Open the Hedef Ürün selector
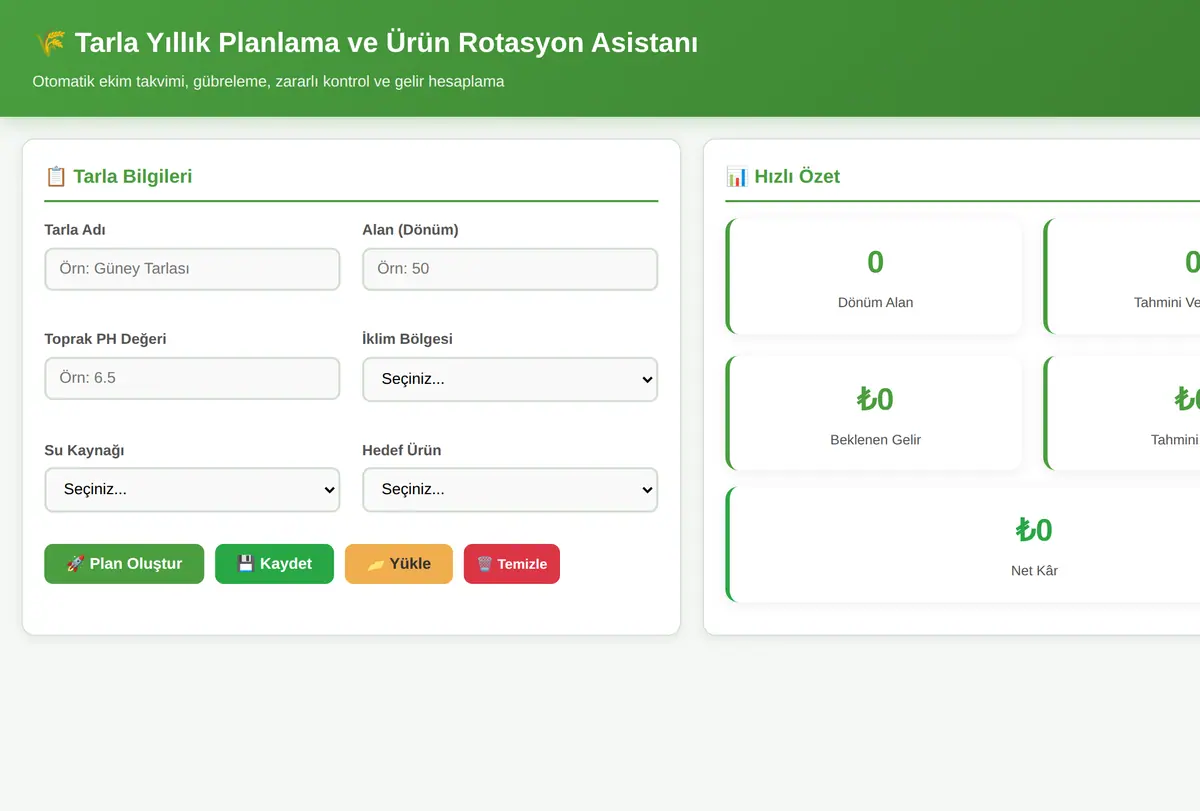This screenshot has height=811, width=1200. pos(510,490)
